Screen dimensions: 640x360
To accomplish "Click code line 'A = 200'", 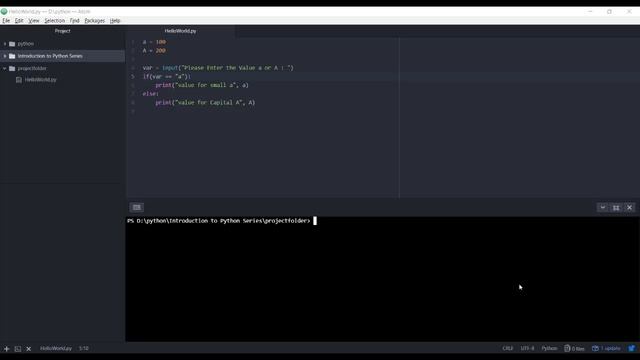I will (x=154, y=51).
